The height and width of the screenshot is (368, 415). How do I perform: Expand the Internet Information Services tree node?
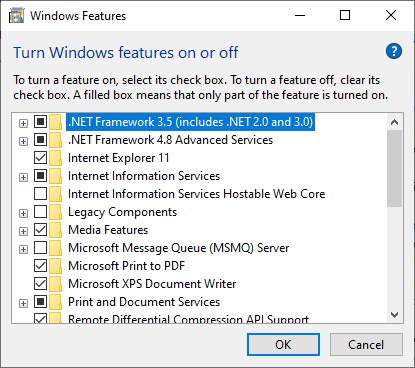(x=23, y=178)
